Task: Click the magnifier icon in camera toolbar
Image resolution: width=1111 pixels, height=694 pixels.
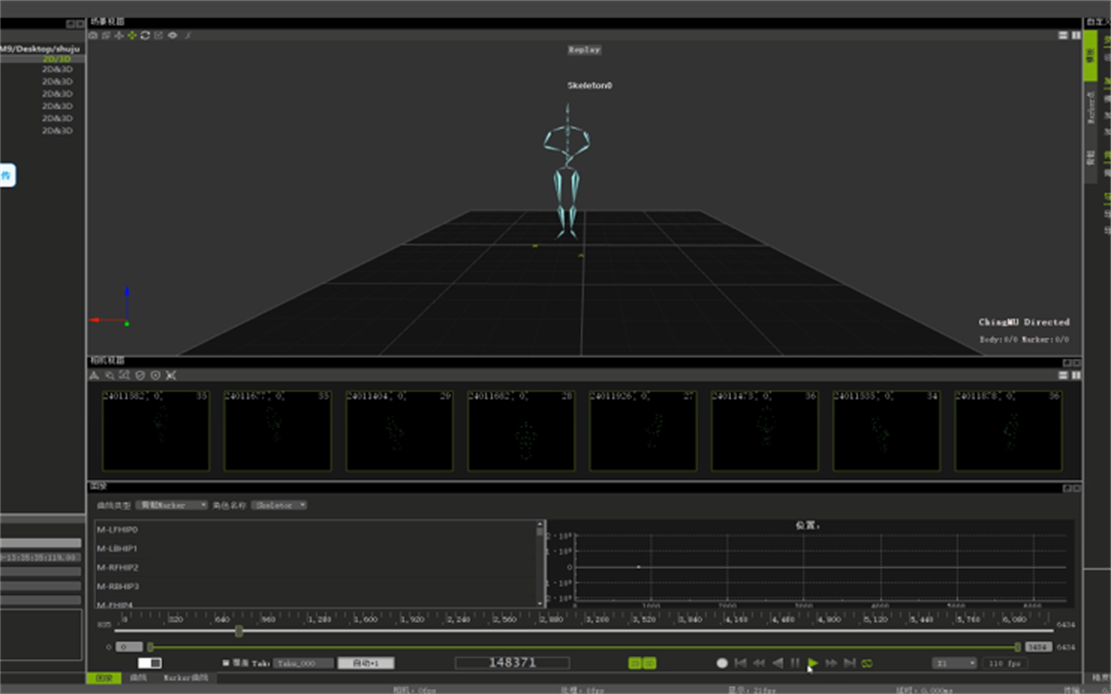Action: coord(109,375)
